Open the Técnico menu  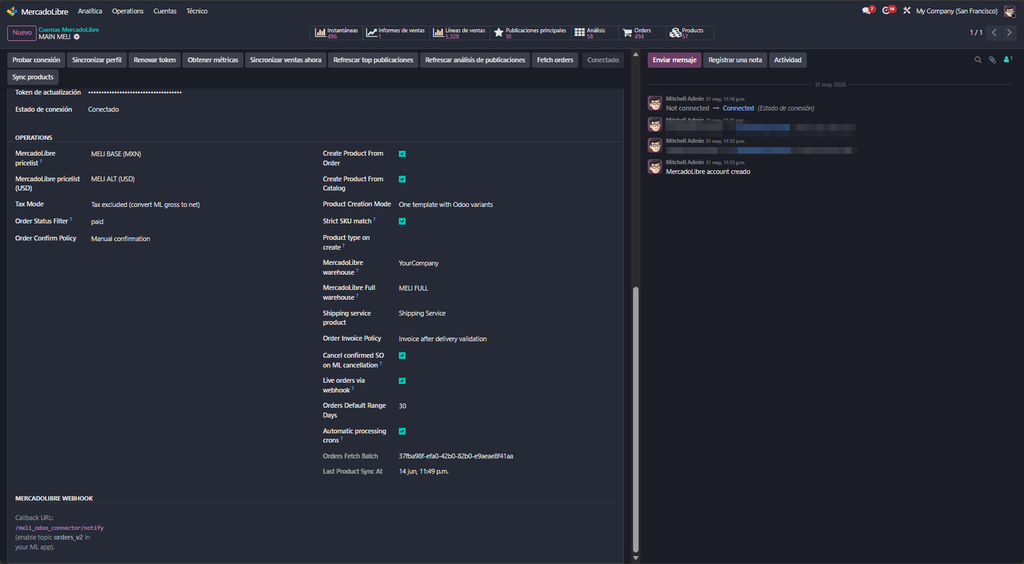197,11
